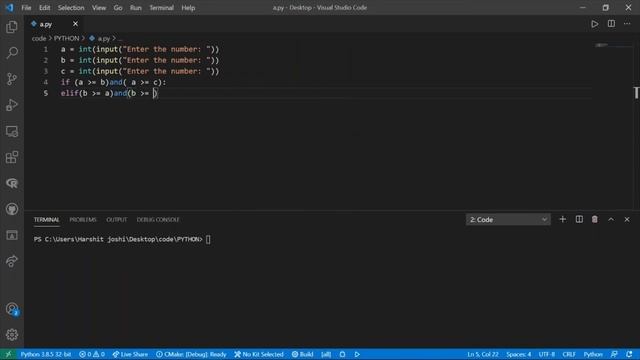Change indentation via Spaces: 4
This screenshot has width=640, height=360.
[x=519, y=354]
